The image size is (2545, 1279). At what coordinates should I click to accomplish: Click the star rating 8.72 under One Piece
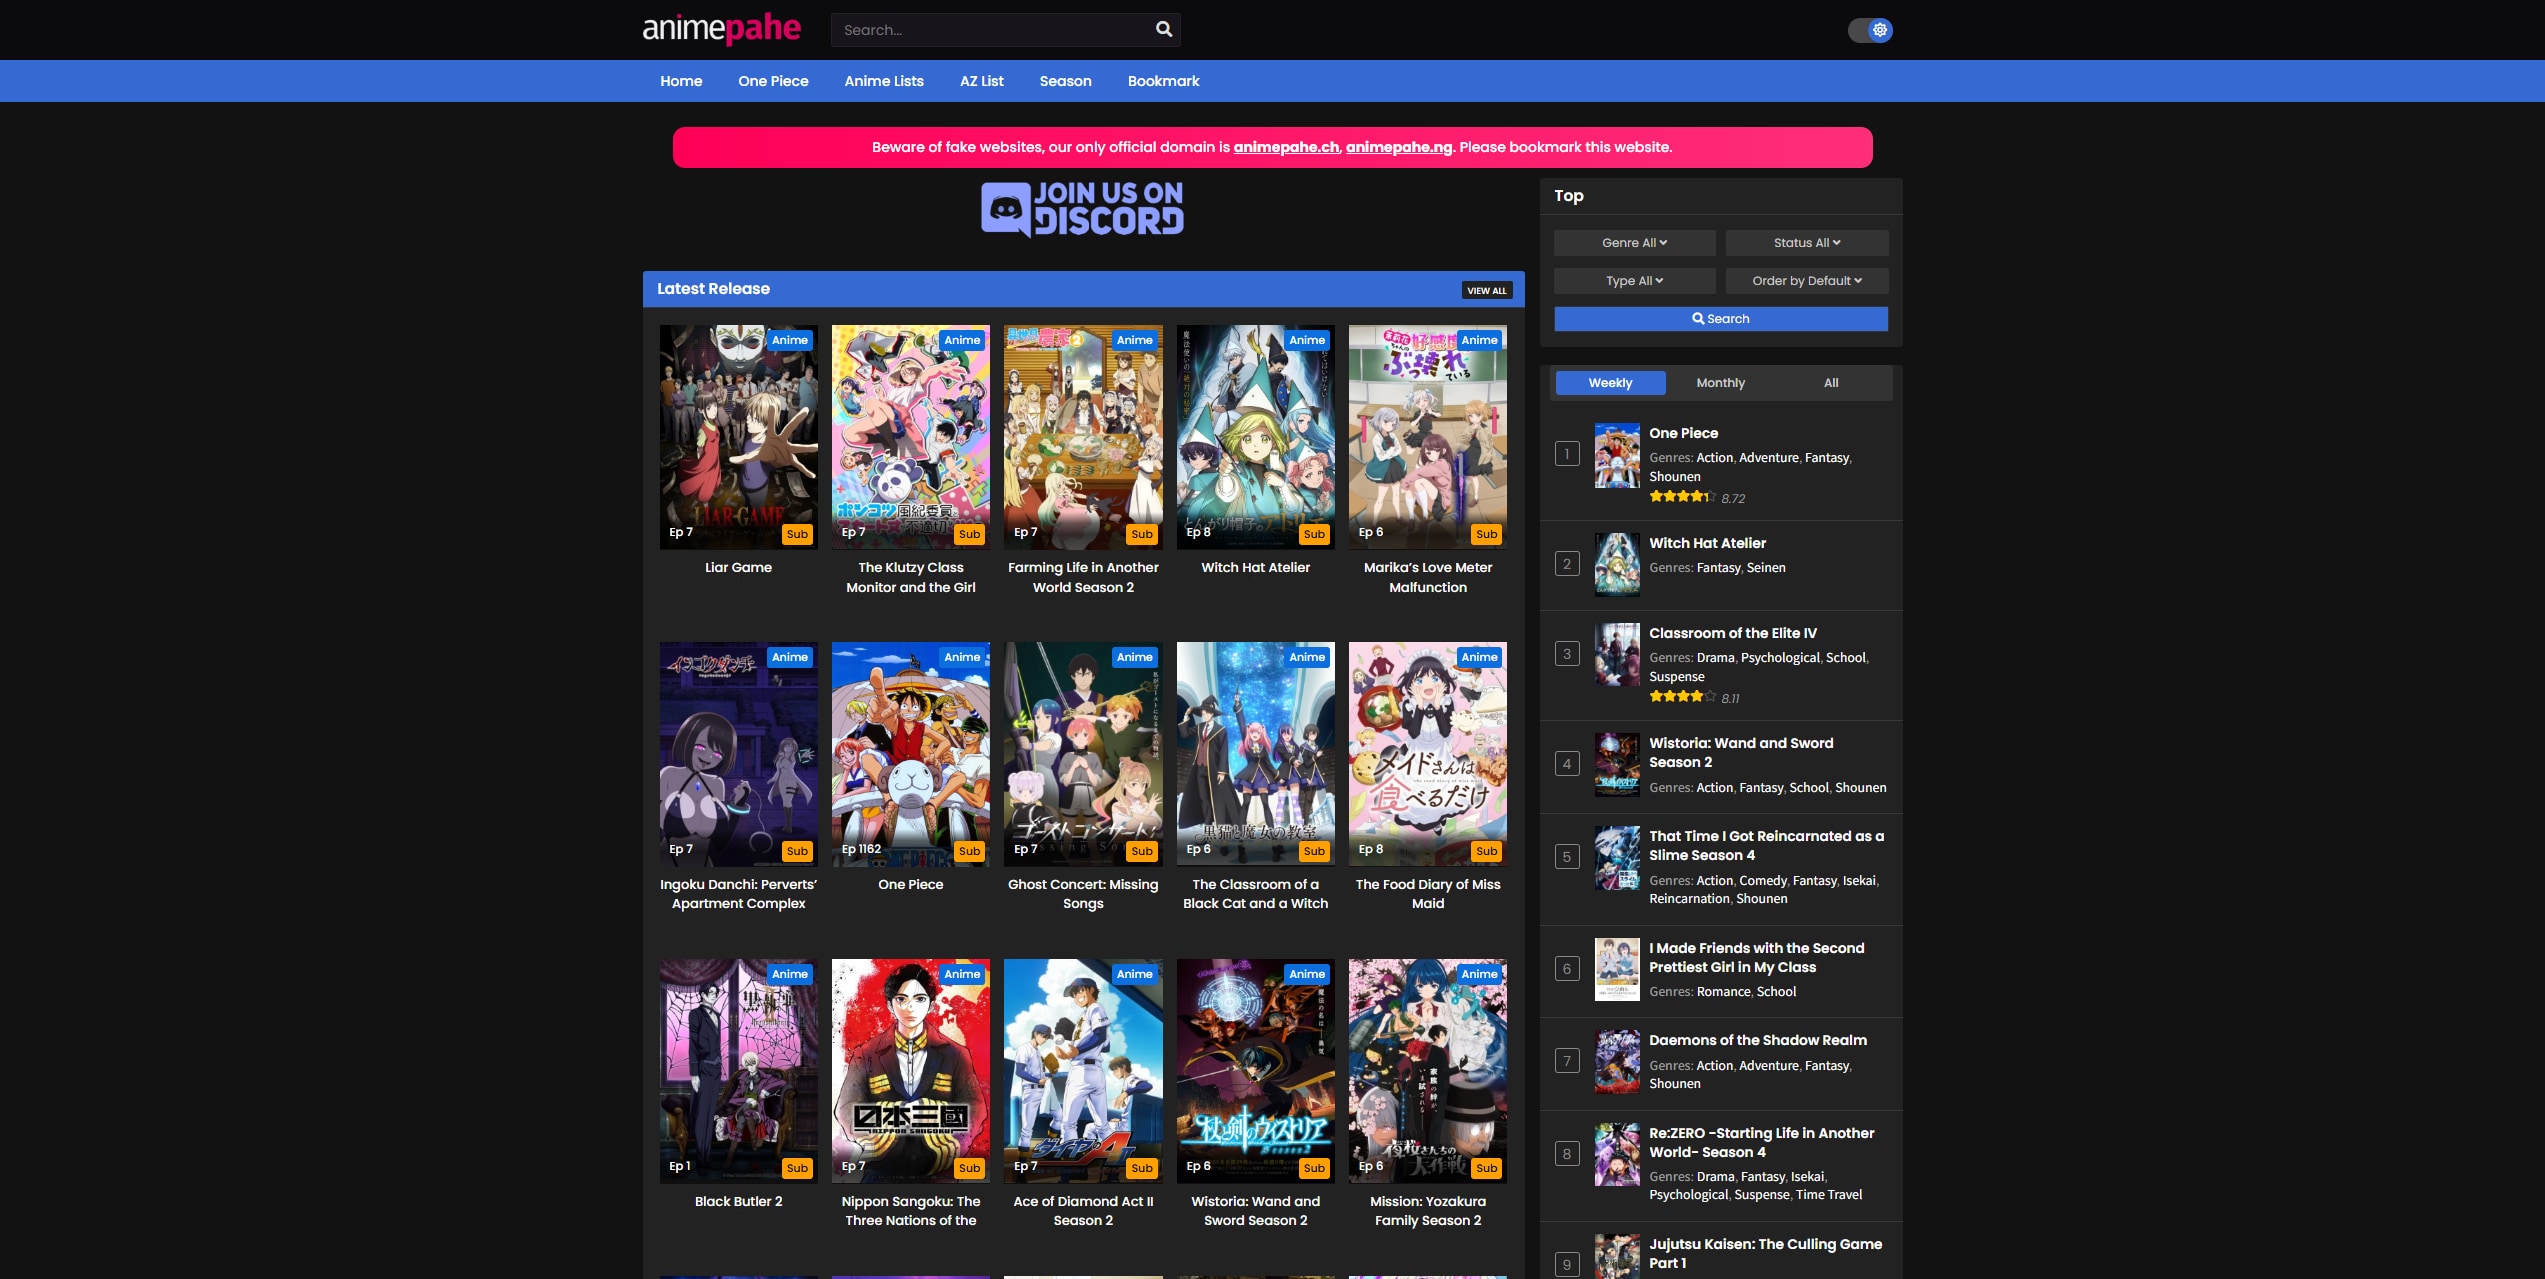tap(1697, 497)
